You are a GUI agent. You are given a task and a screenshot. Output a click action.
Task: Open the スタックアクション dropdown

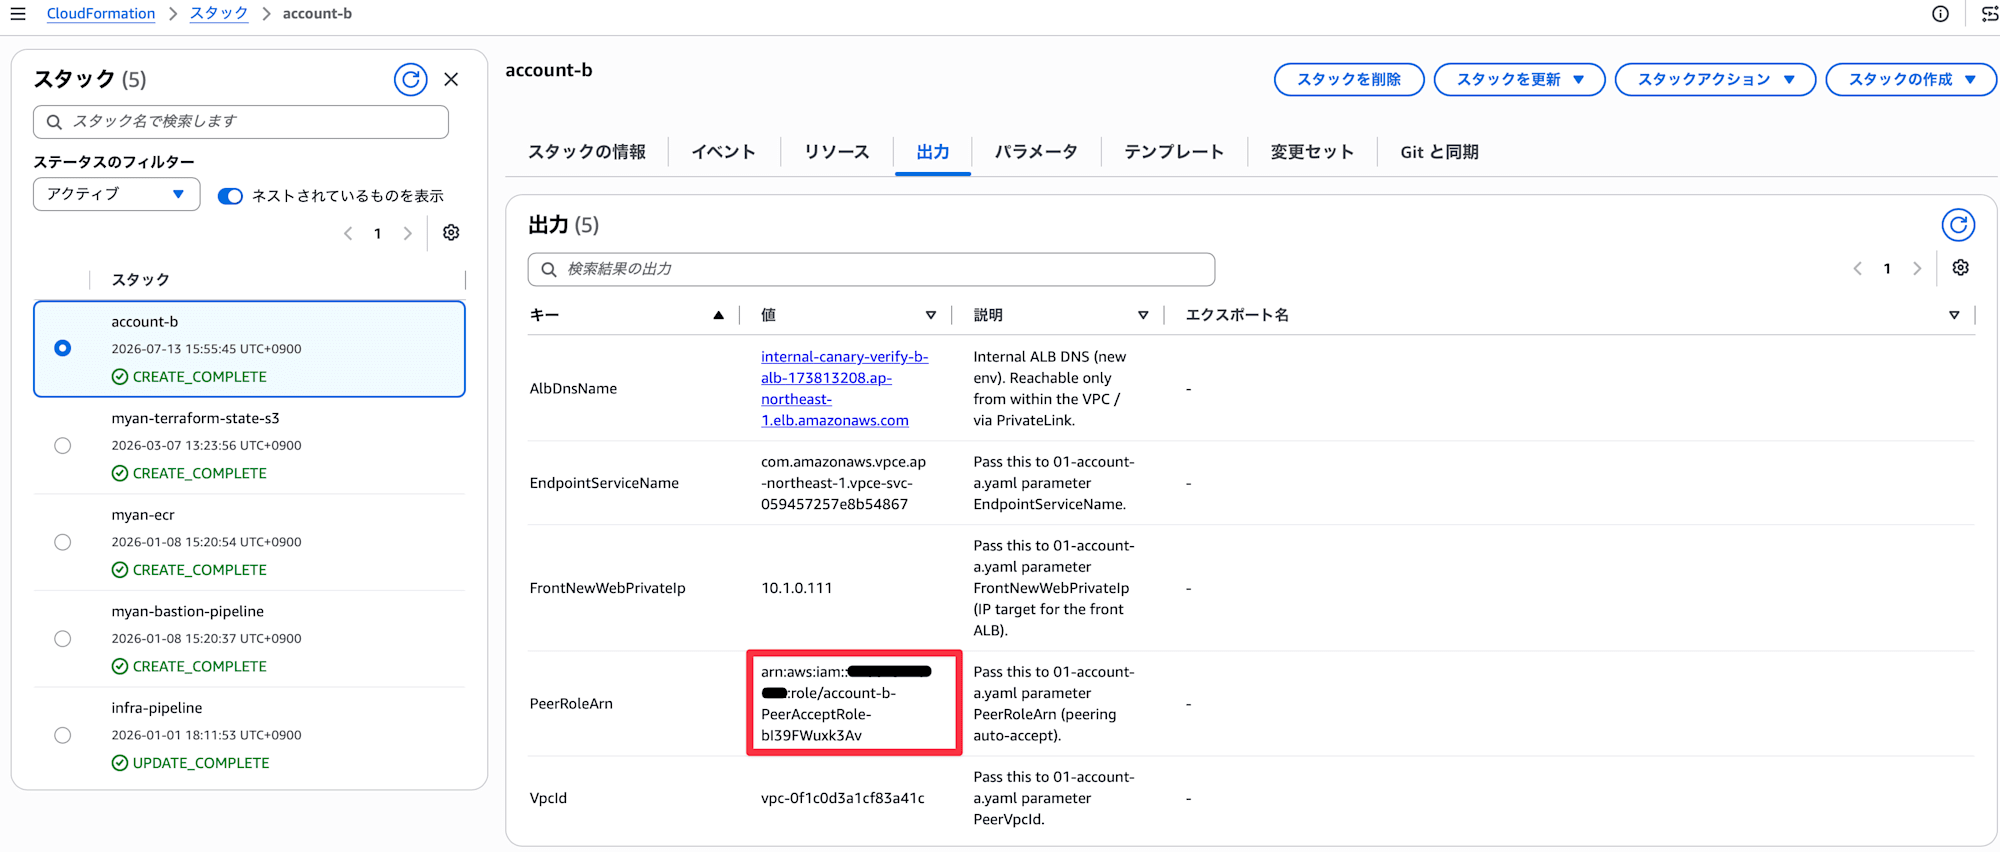pos(1715,79)
